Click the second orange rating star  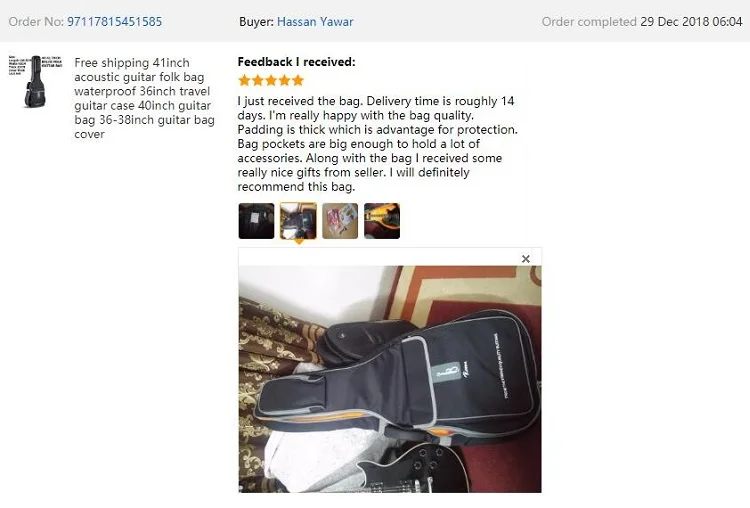(258, 80)
